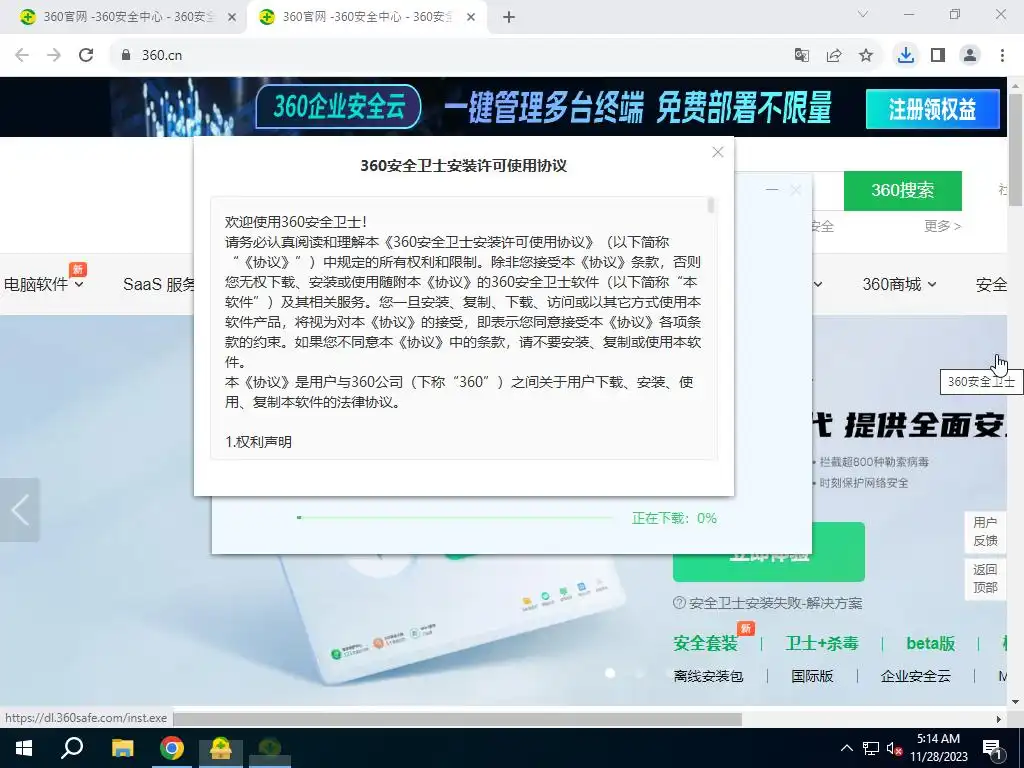Open the Chrome profile avatar

pos(970,56)
